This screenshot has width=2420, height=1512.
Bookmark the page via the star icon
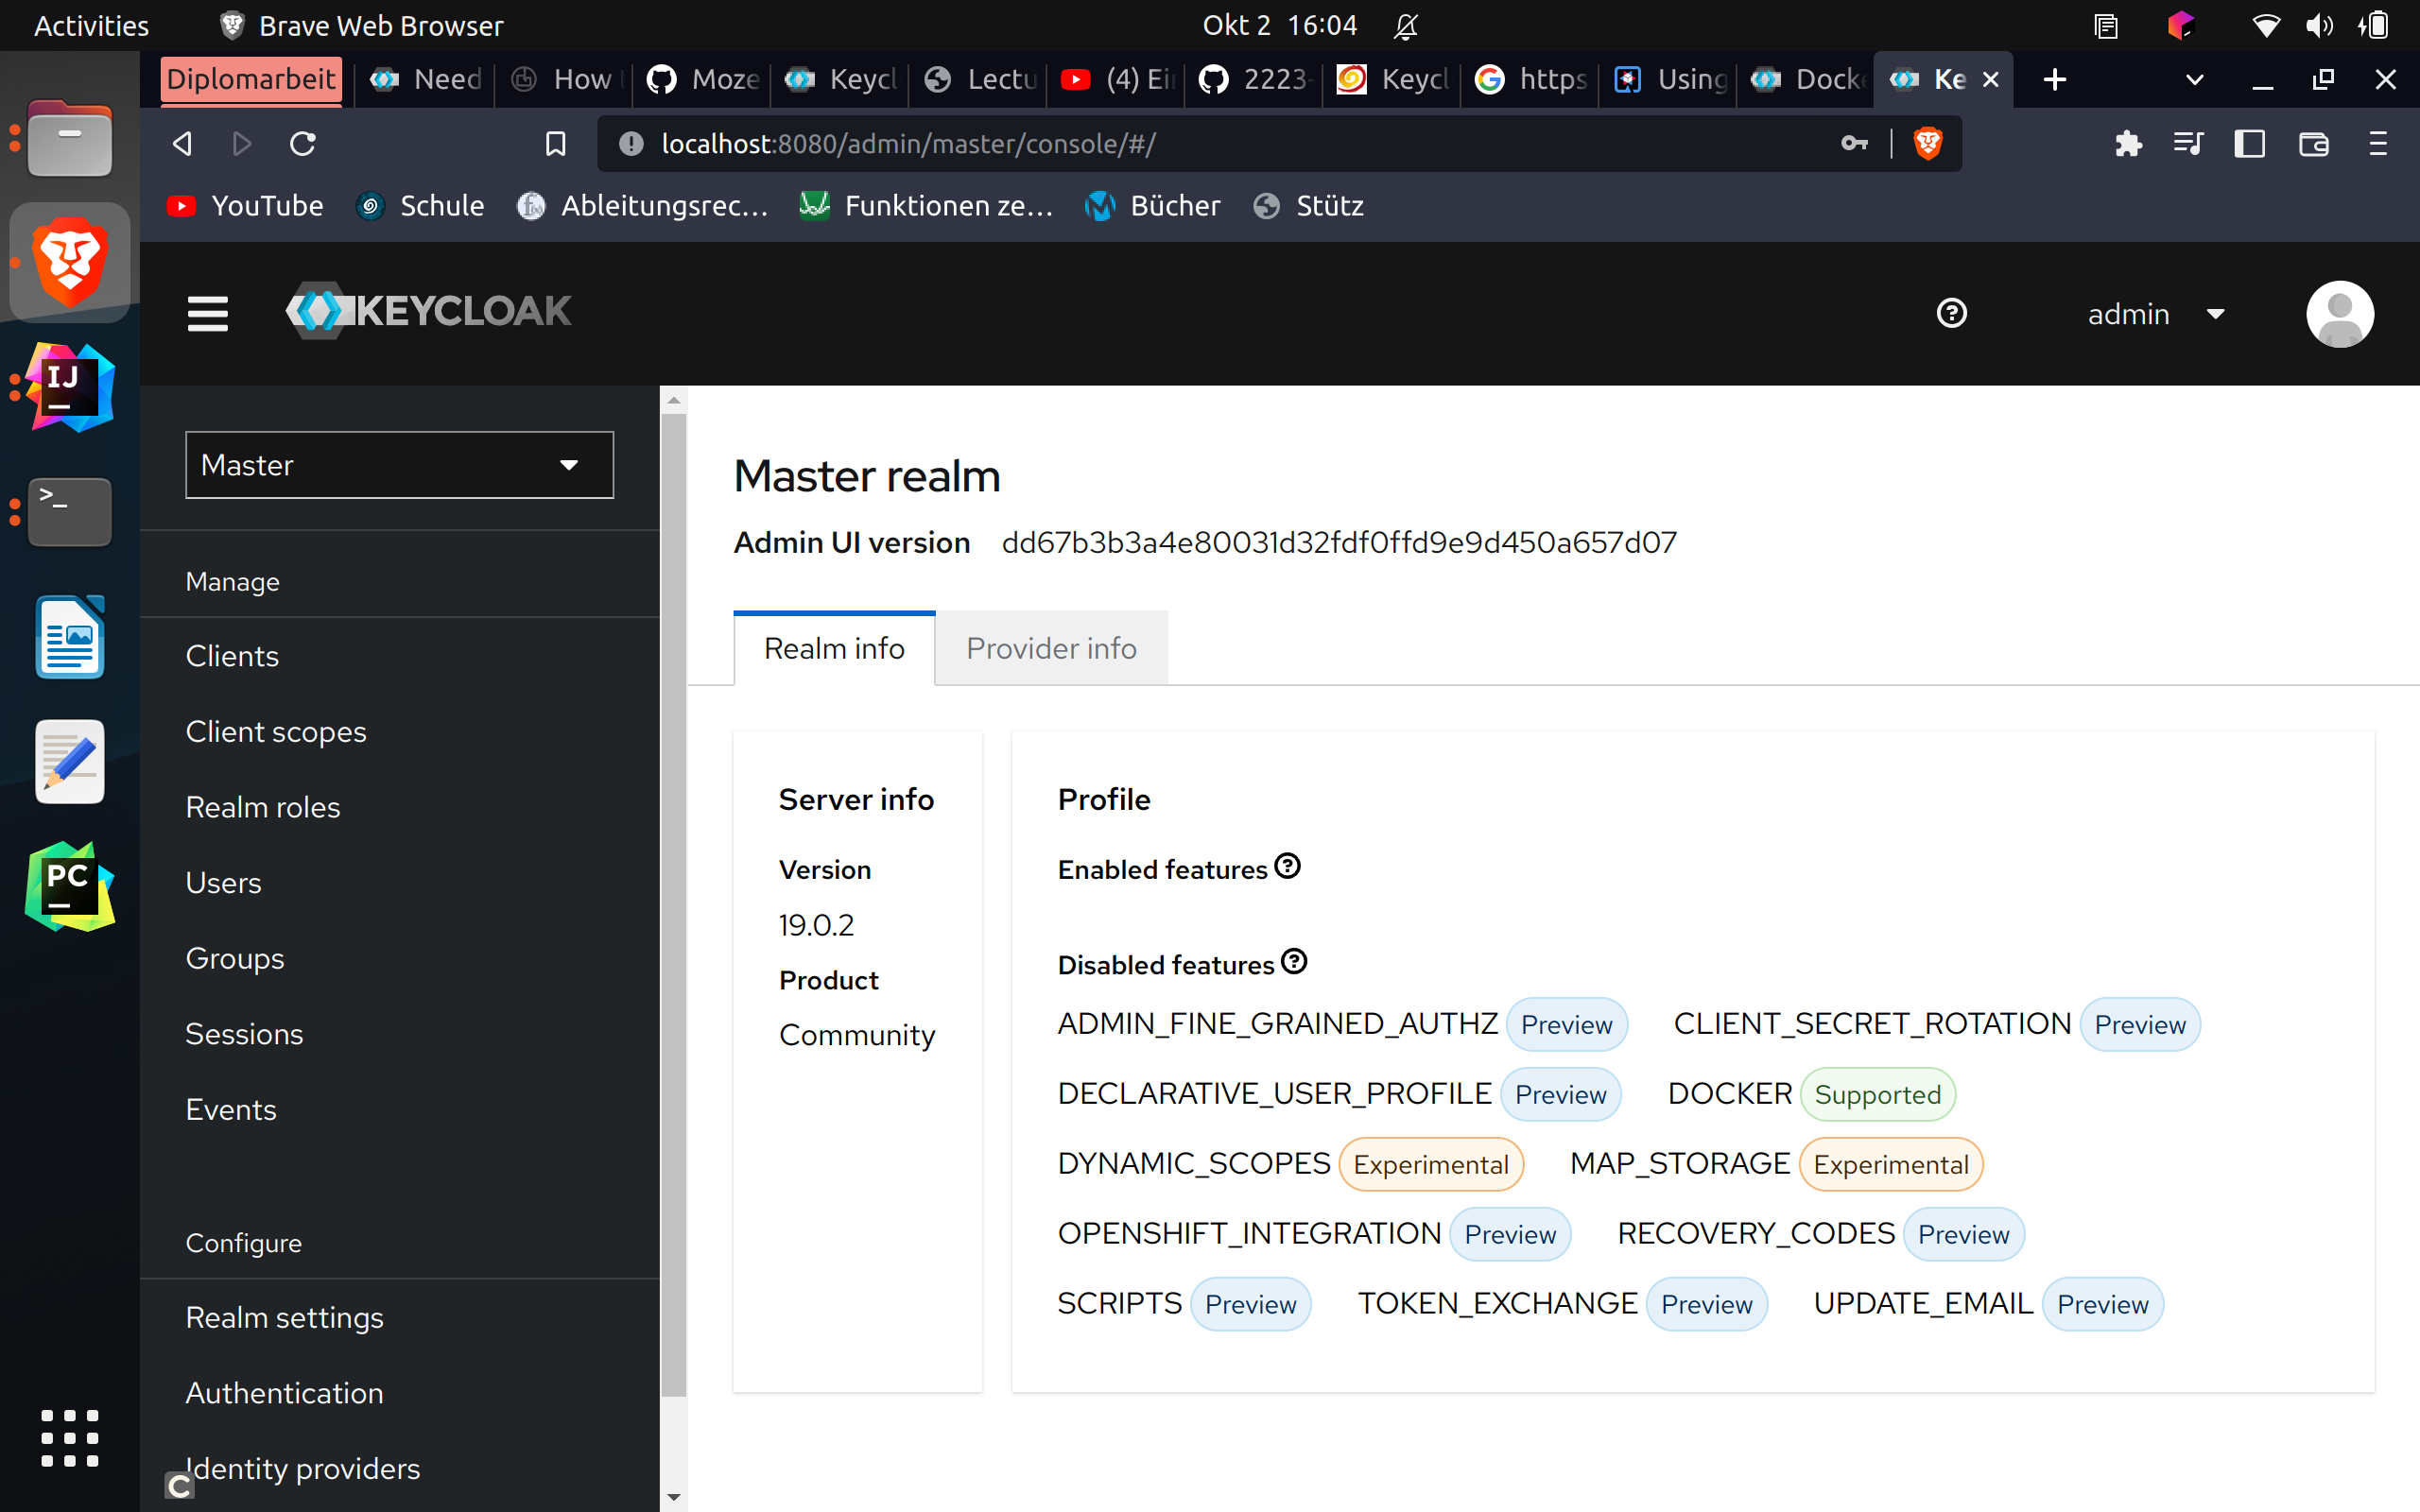pos(556,143)
